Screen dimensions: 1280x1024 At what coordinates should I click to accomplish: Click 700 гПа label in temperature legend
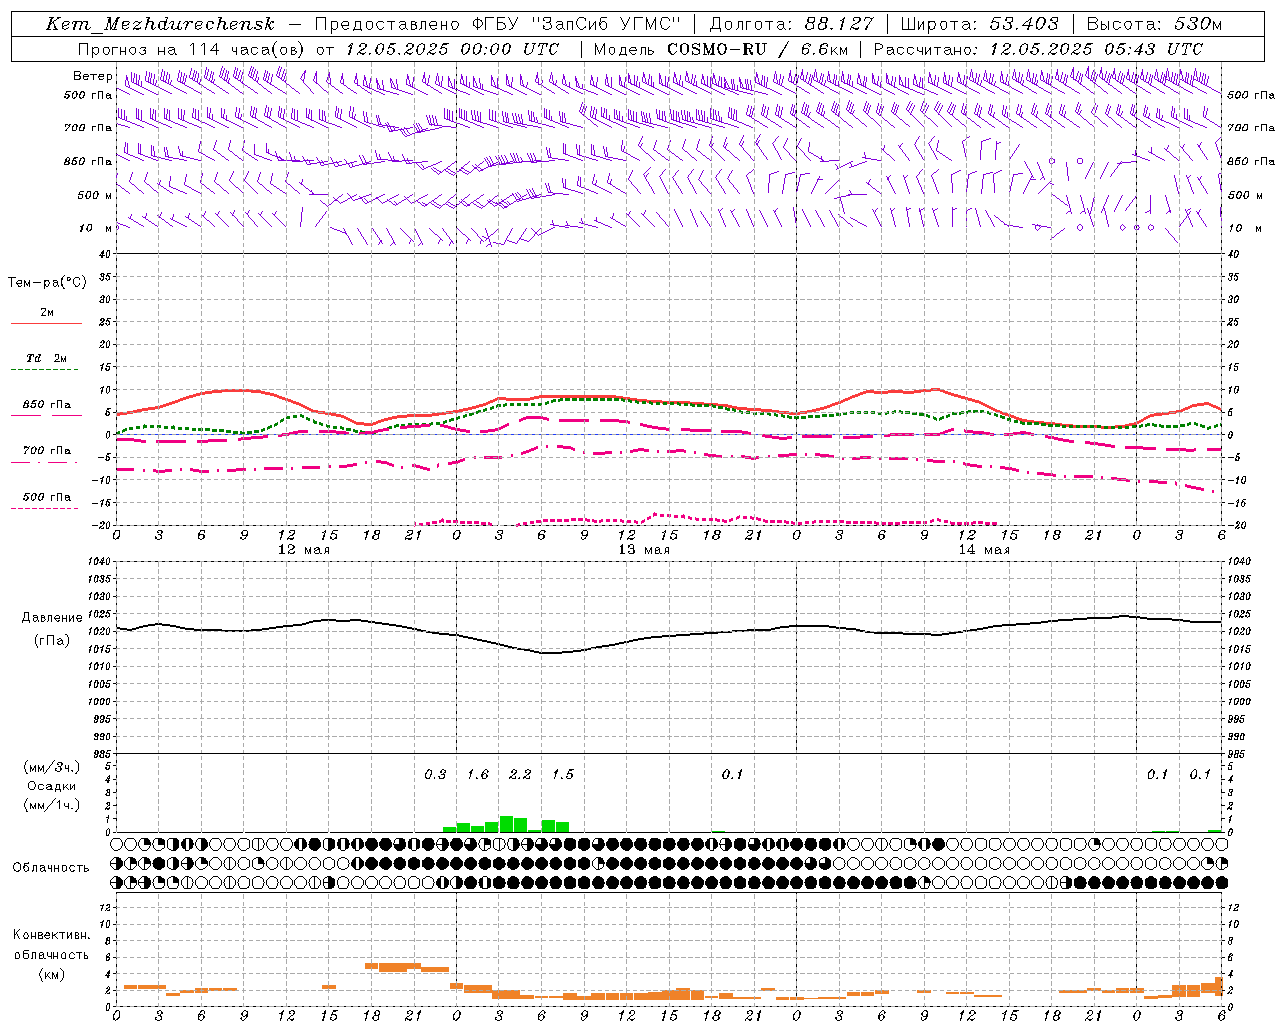pos(47,451)
